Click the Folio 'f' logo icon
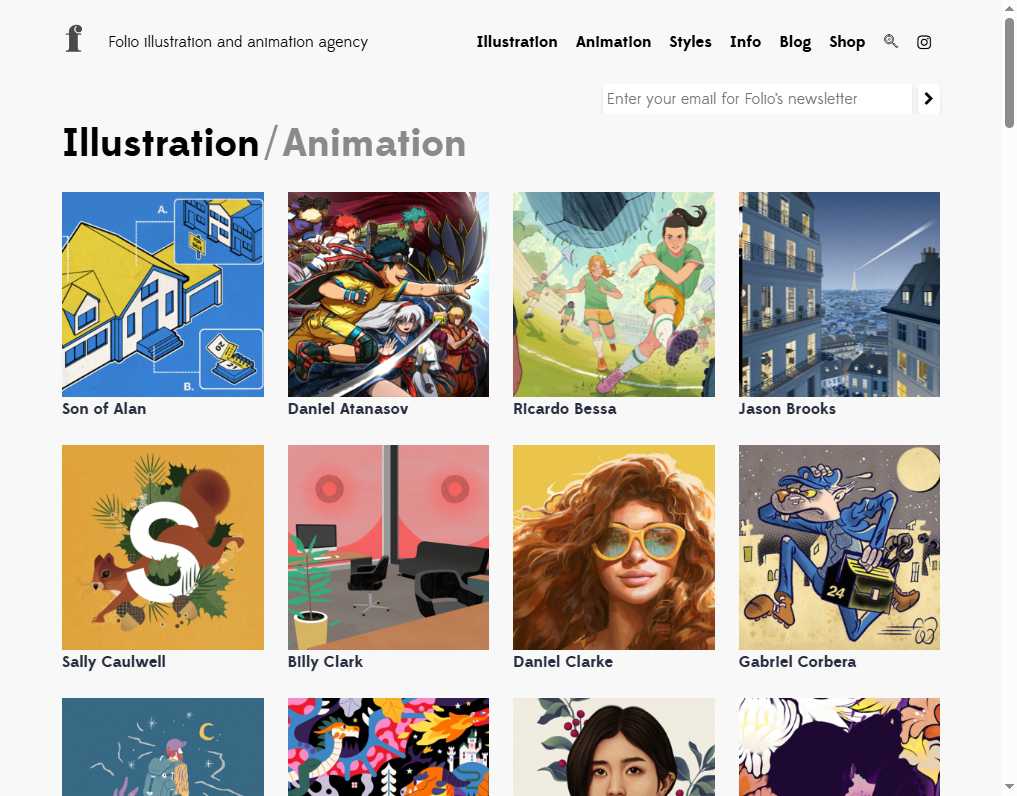This screenshot has width=1017, height=796. pos(73,40)
